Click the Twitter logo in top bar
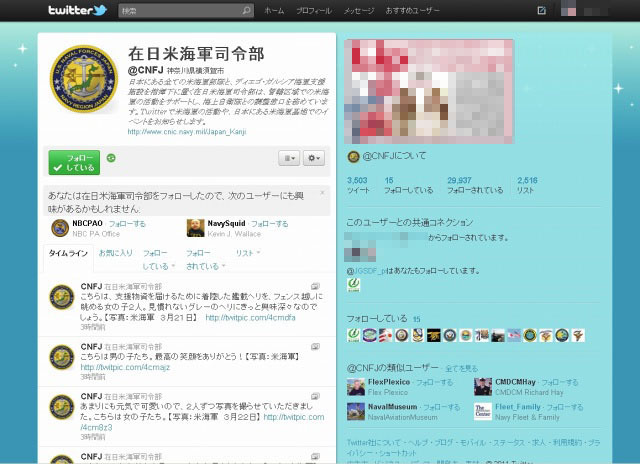This screenshot has width=640, height=464. coord(78,10)
